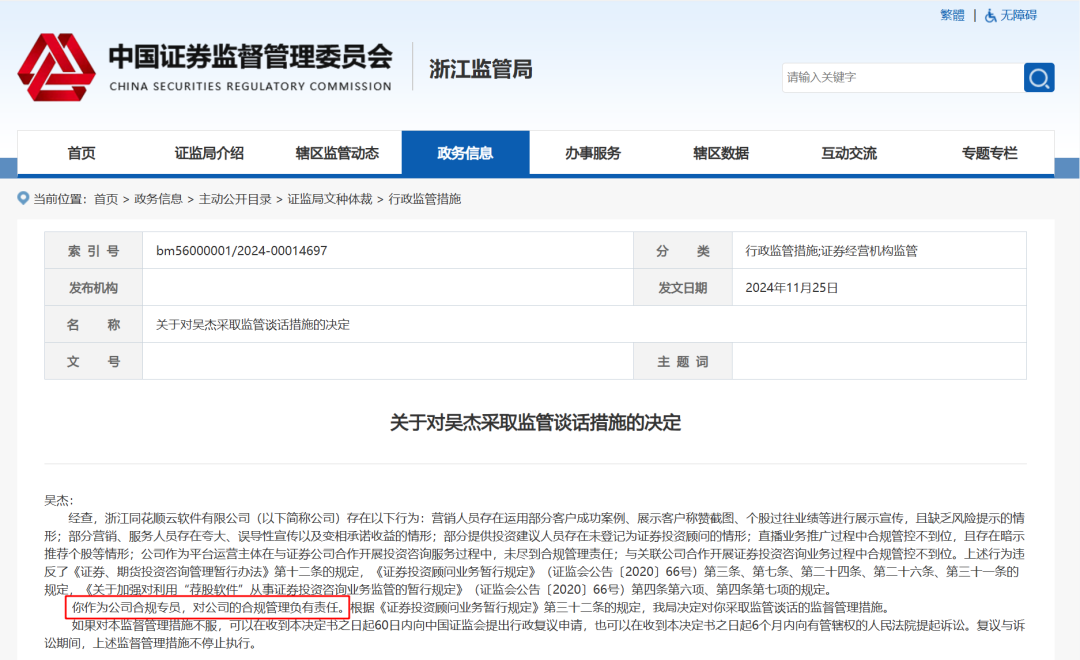
Task: Click the 发文日期 label cell
Action: pos(683,288)
